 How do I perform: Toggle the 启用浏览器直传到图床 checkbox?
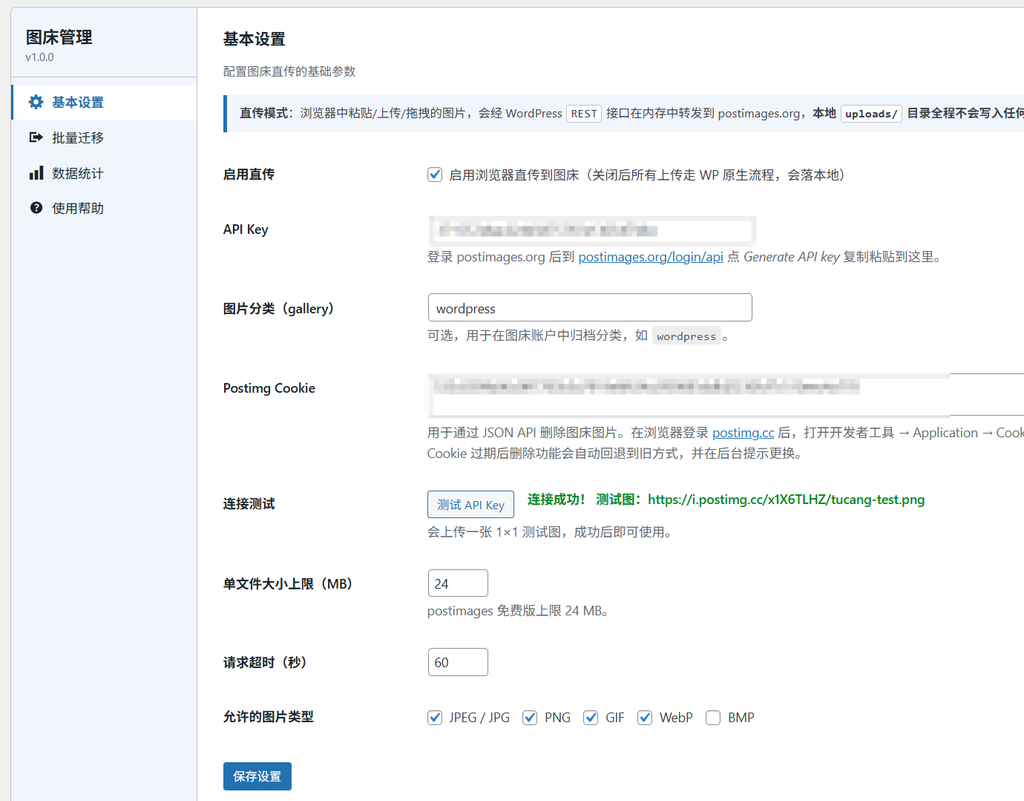pyautogui.click(x=434, y=175)
